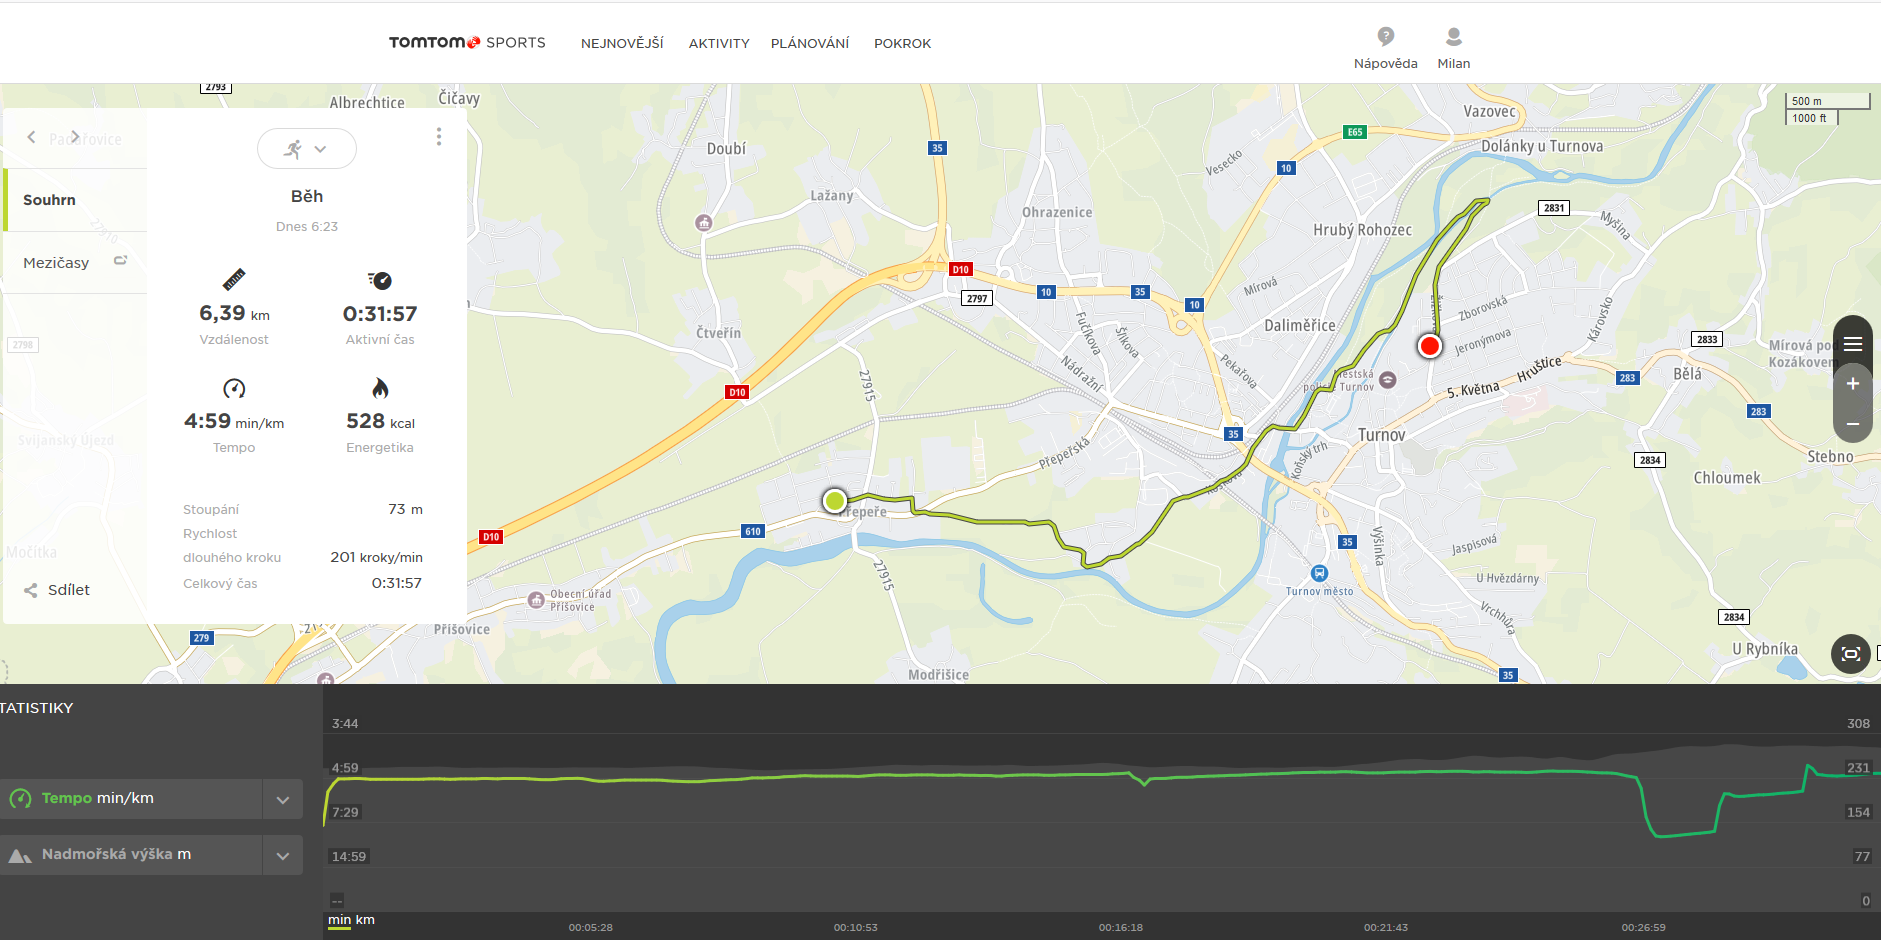
Task: Open the NEJNOVĚJŠÍ menu
Action: click(622, 43)
